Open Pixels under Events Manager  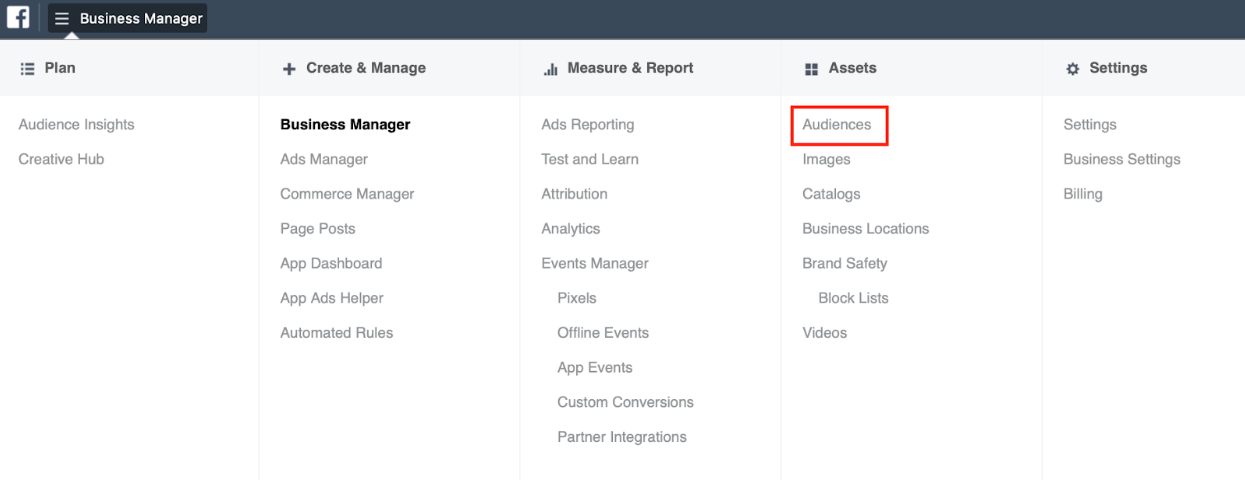tap(577, 298)
